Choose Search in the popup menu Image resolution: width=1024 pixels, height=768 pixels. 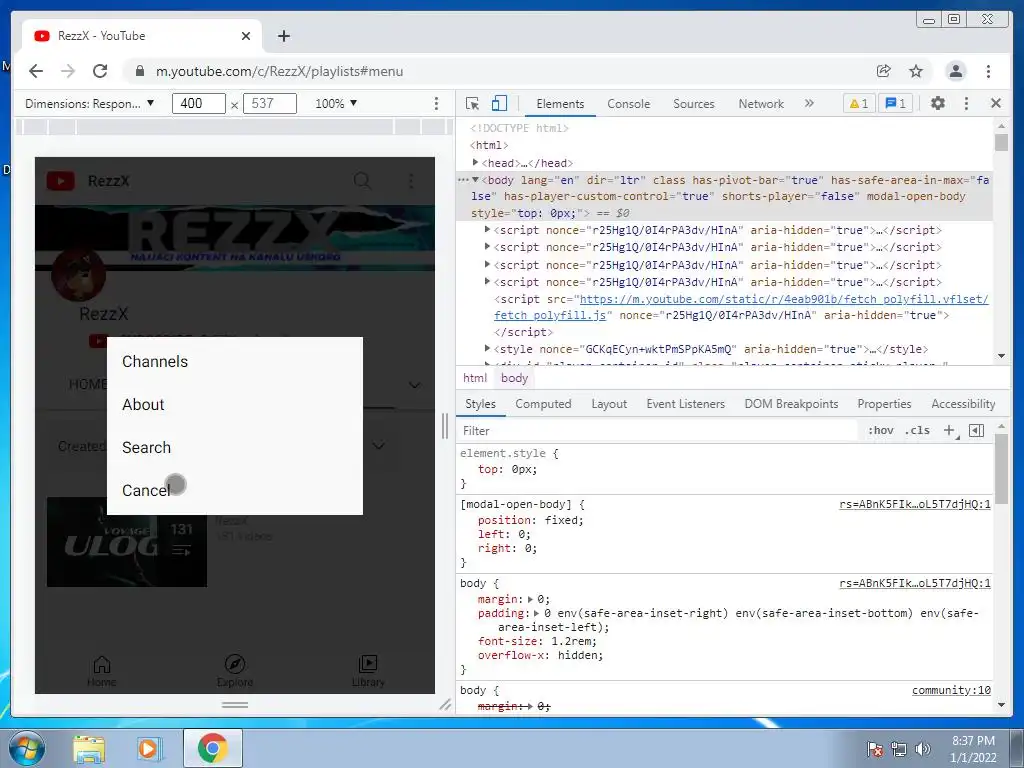click(x=234, y=447)
